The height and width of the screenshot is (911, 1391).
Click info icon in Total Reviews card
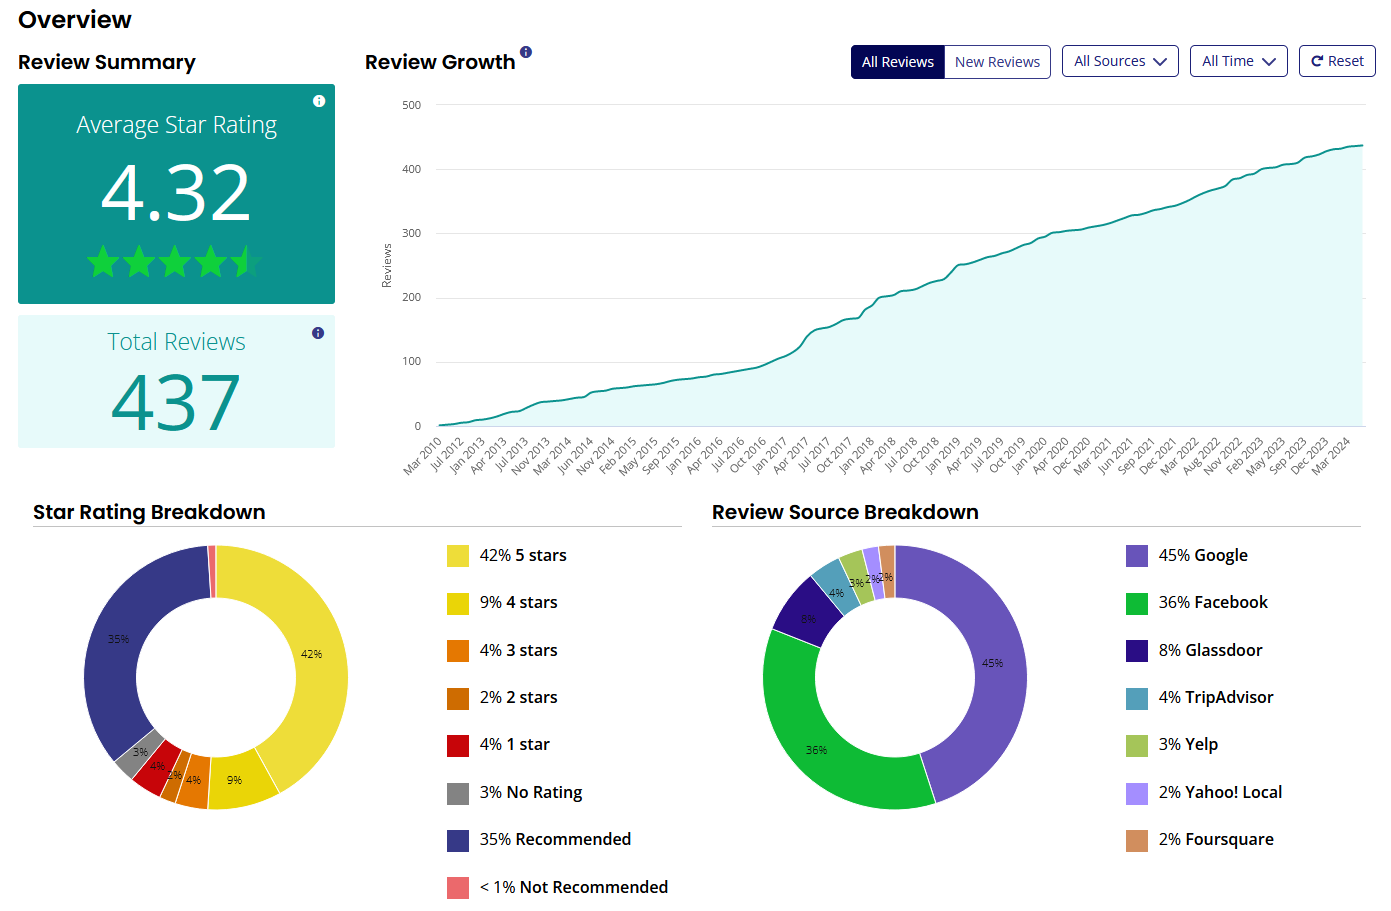click(x=318, y=333)
